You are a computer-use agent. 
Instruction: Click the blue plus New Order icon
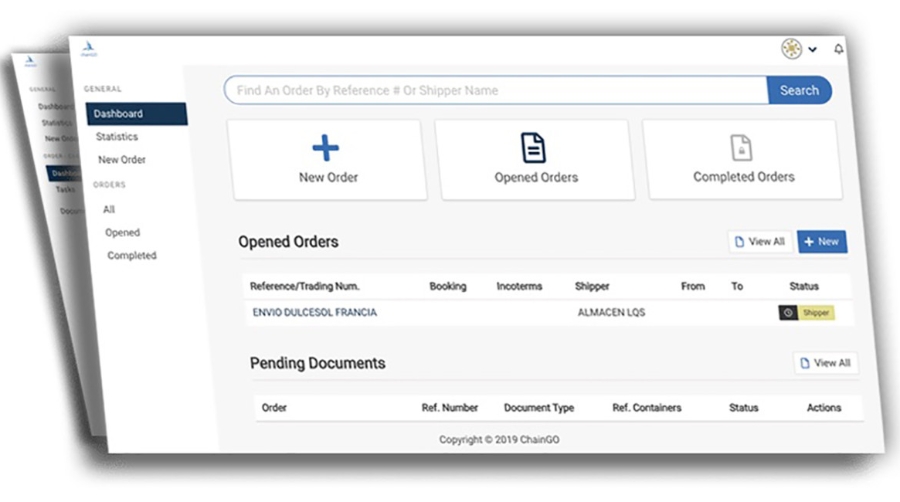point(326,148)
